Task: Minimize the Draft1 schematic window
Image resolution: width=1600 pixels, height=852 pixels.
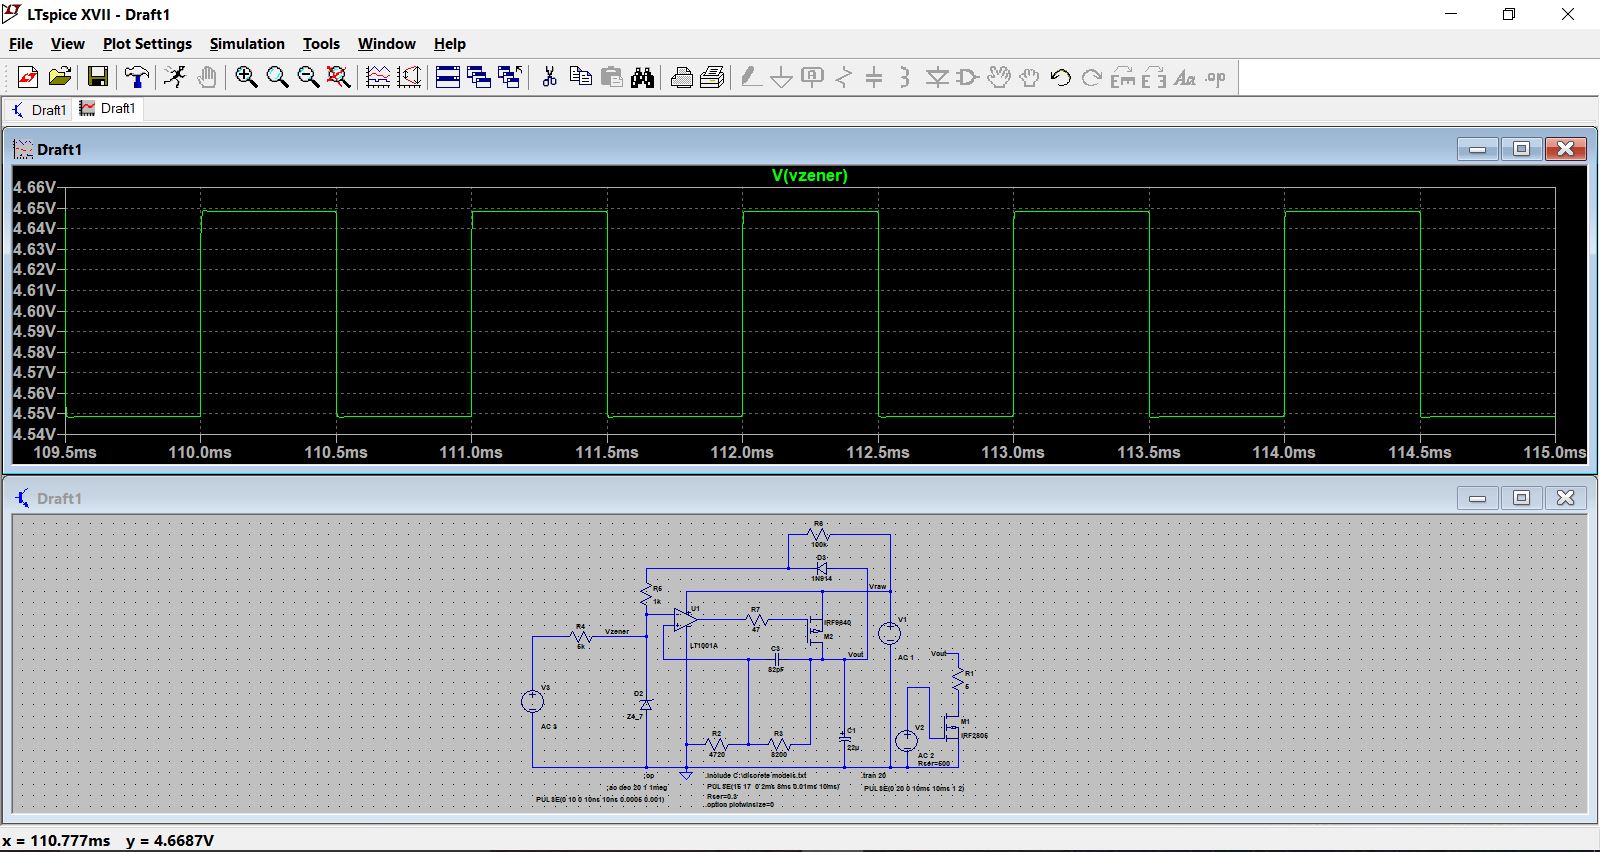Action: [x=1477, y=498]
